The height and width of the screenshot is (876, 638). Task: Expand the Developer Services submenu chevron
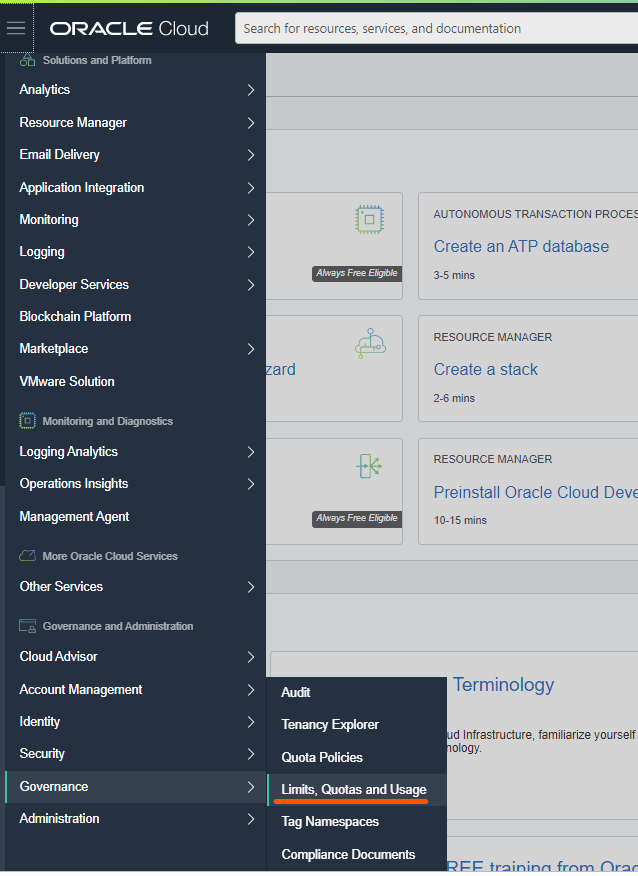click(x=251, y=285)
